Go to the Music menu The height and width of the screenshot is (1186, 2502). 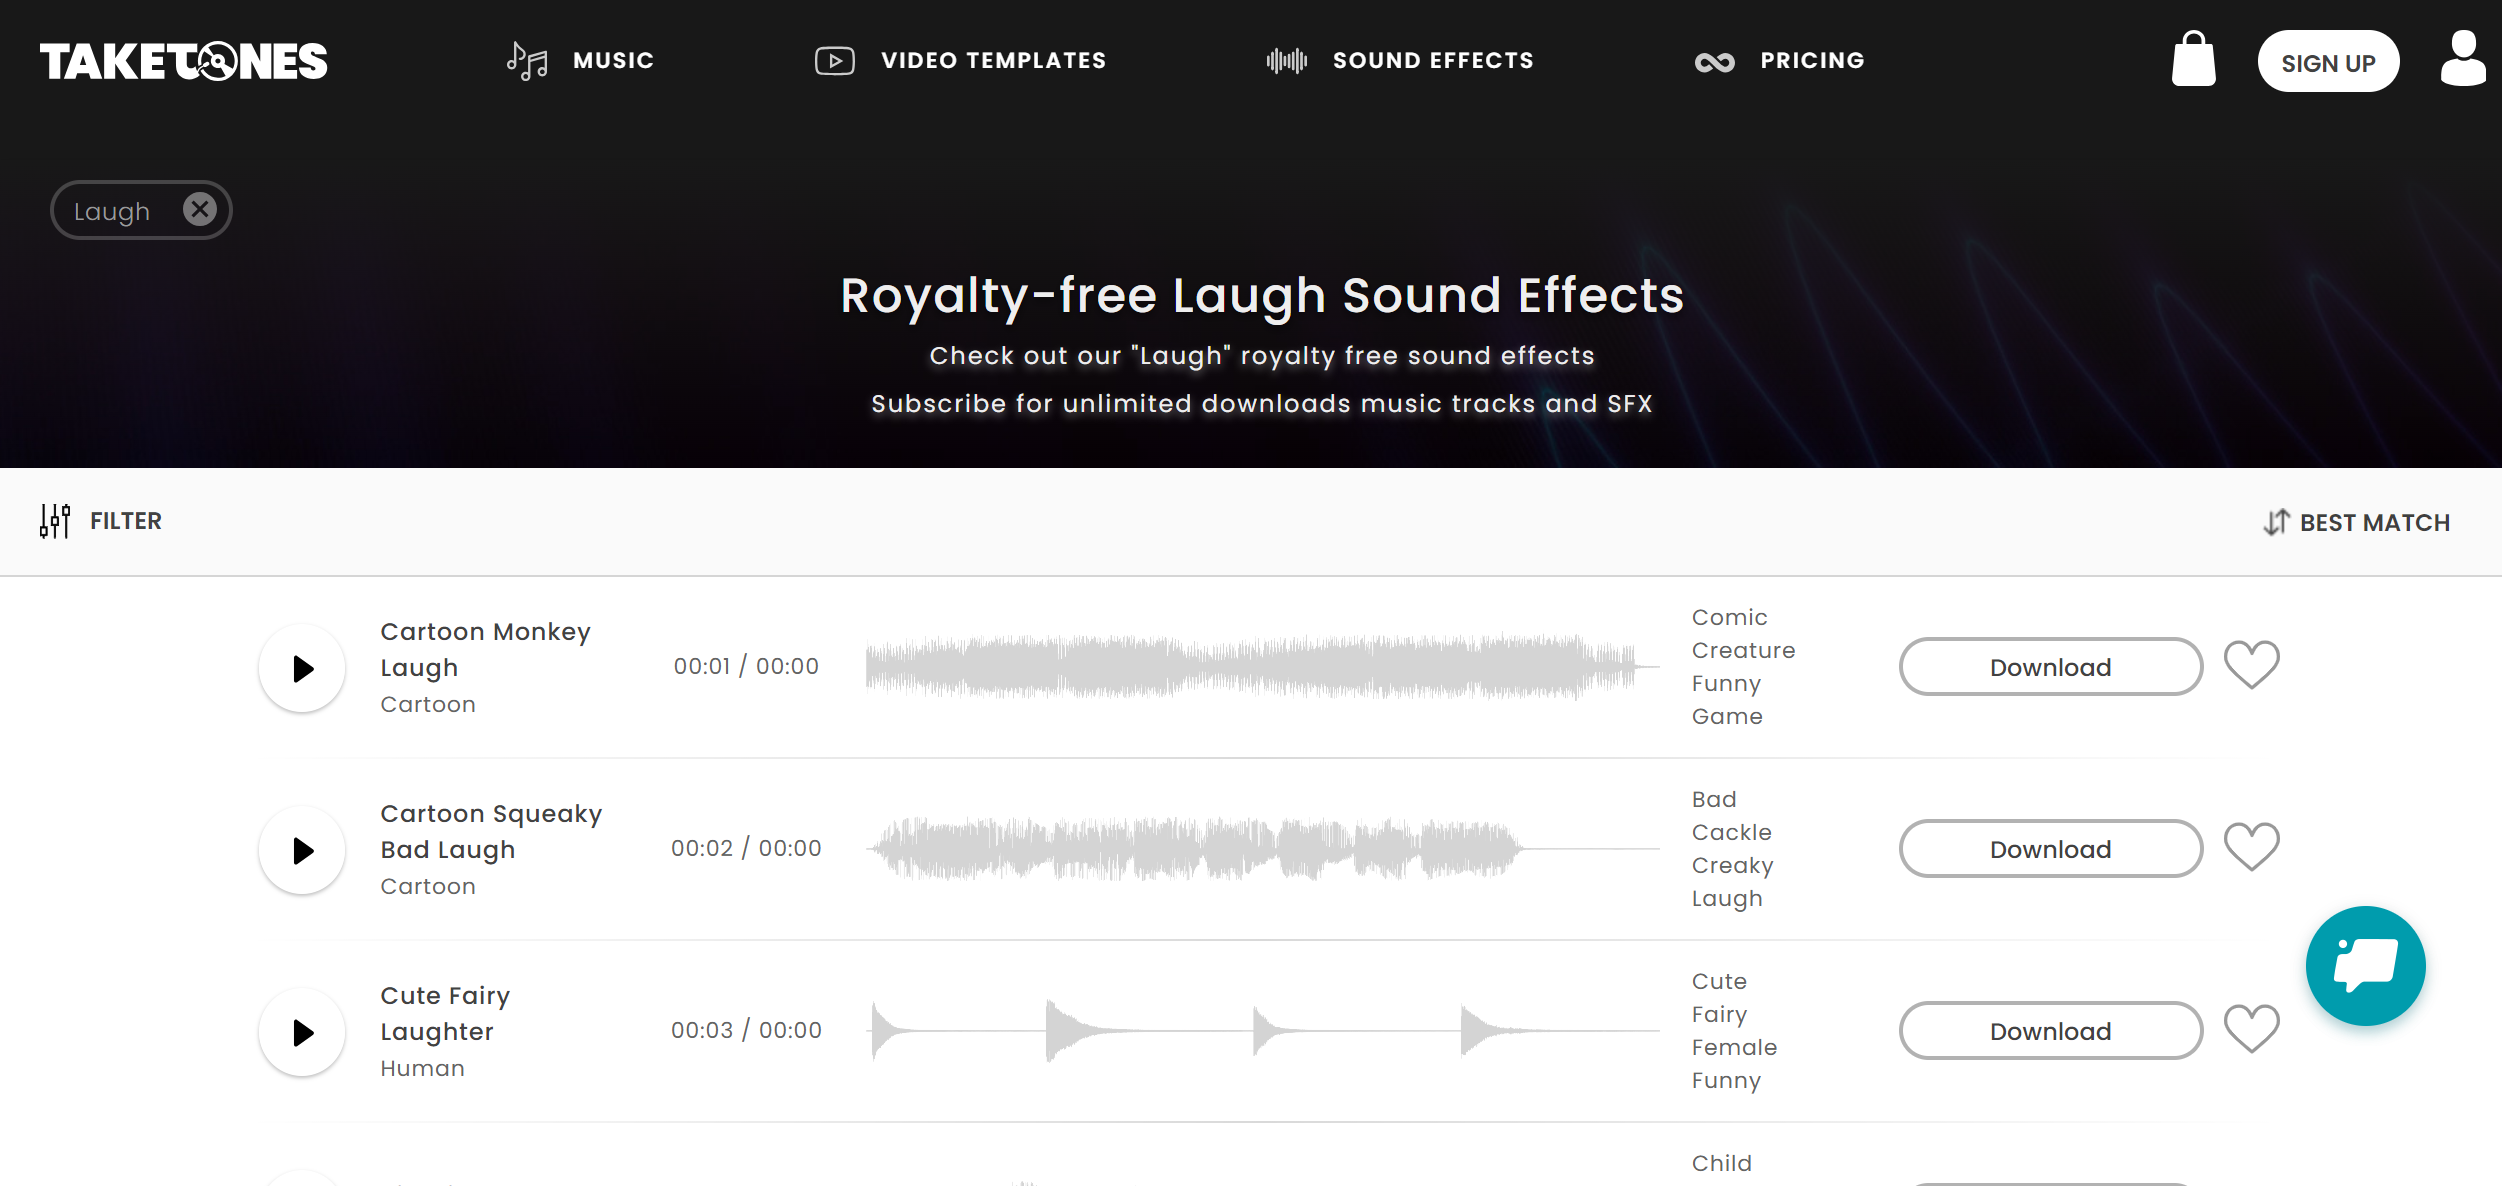pyautogui.click(x=581, y=61)
